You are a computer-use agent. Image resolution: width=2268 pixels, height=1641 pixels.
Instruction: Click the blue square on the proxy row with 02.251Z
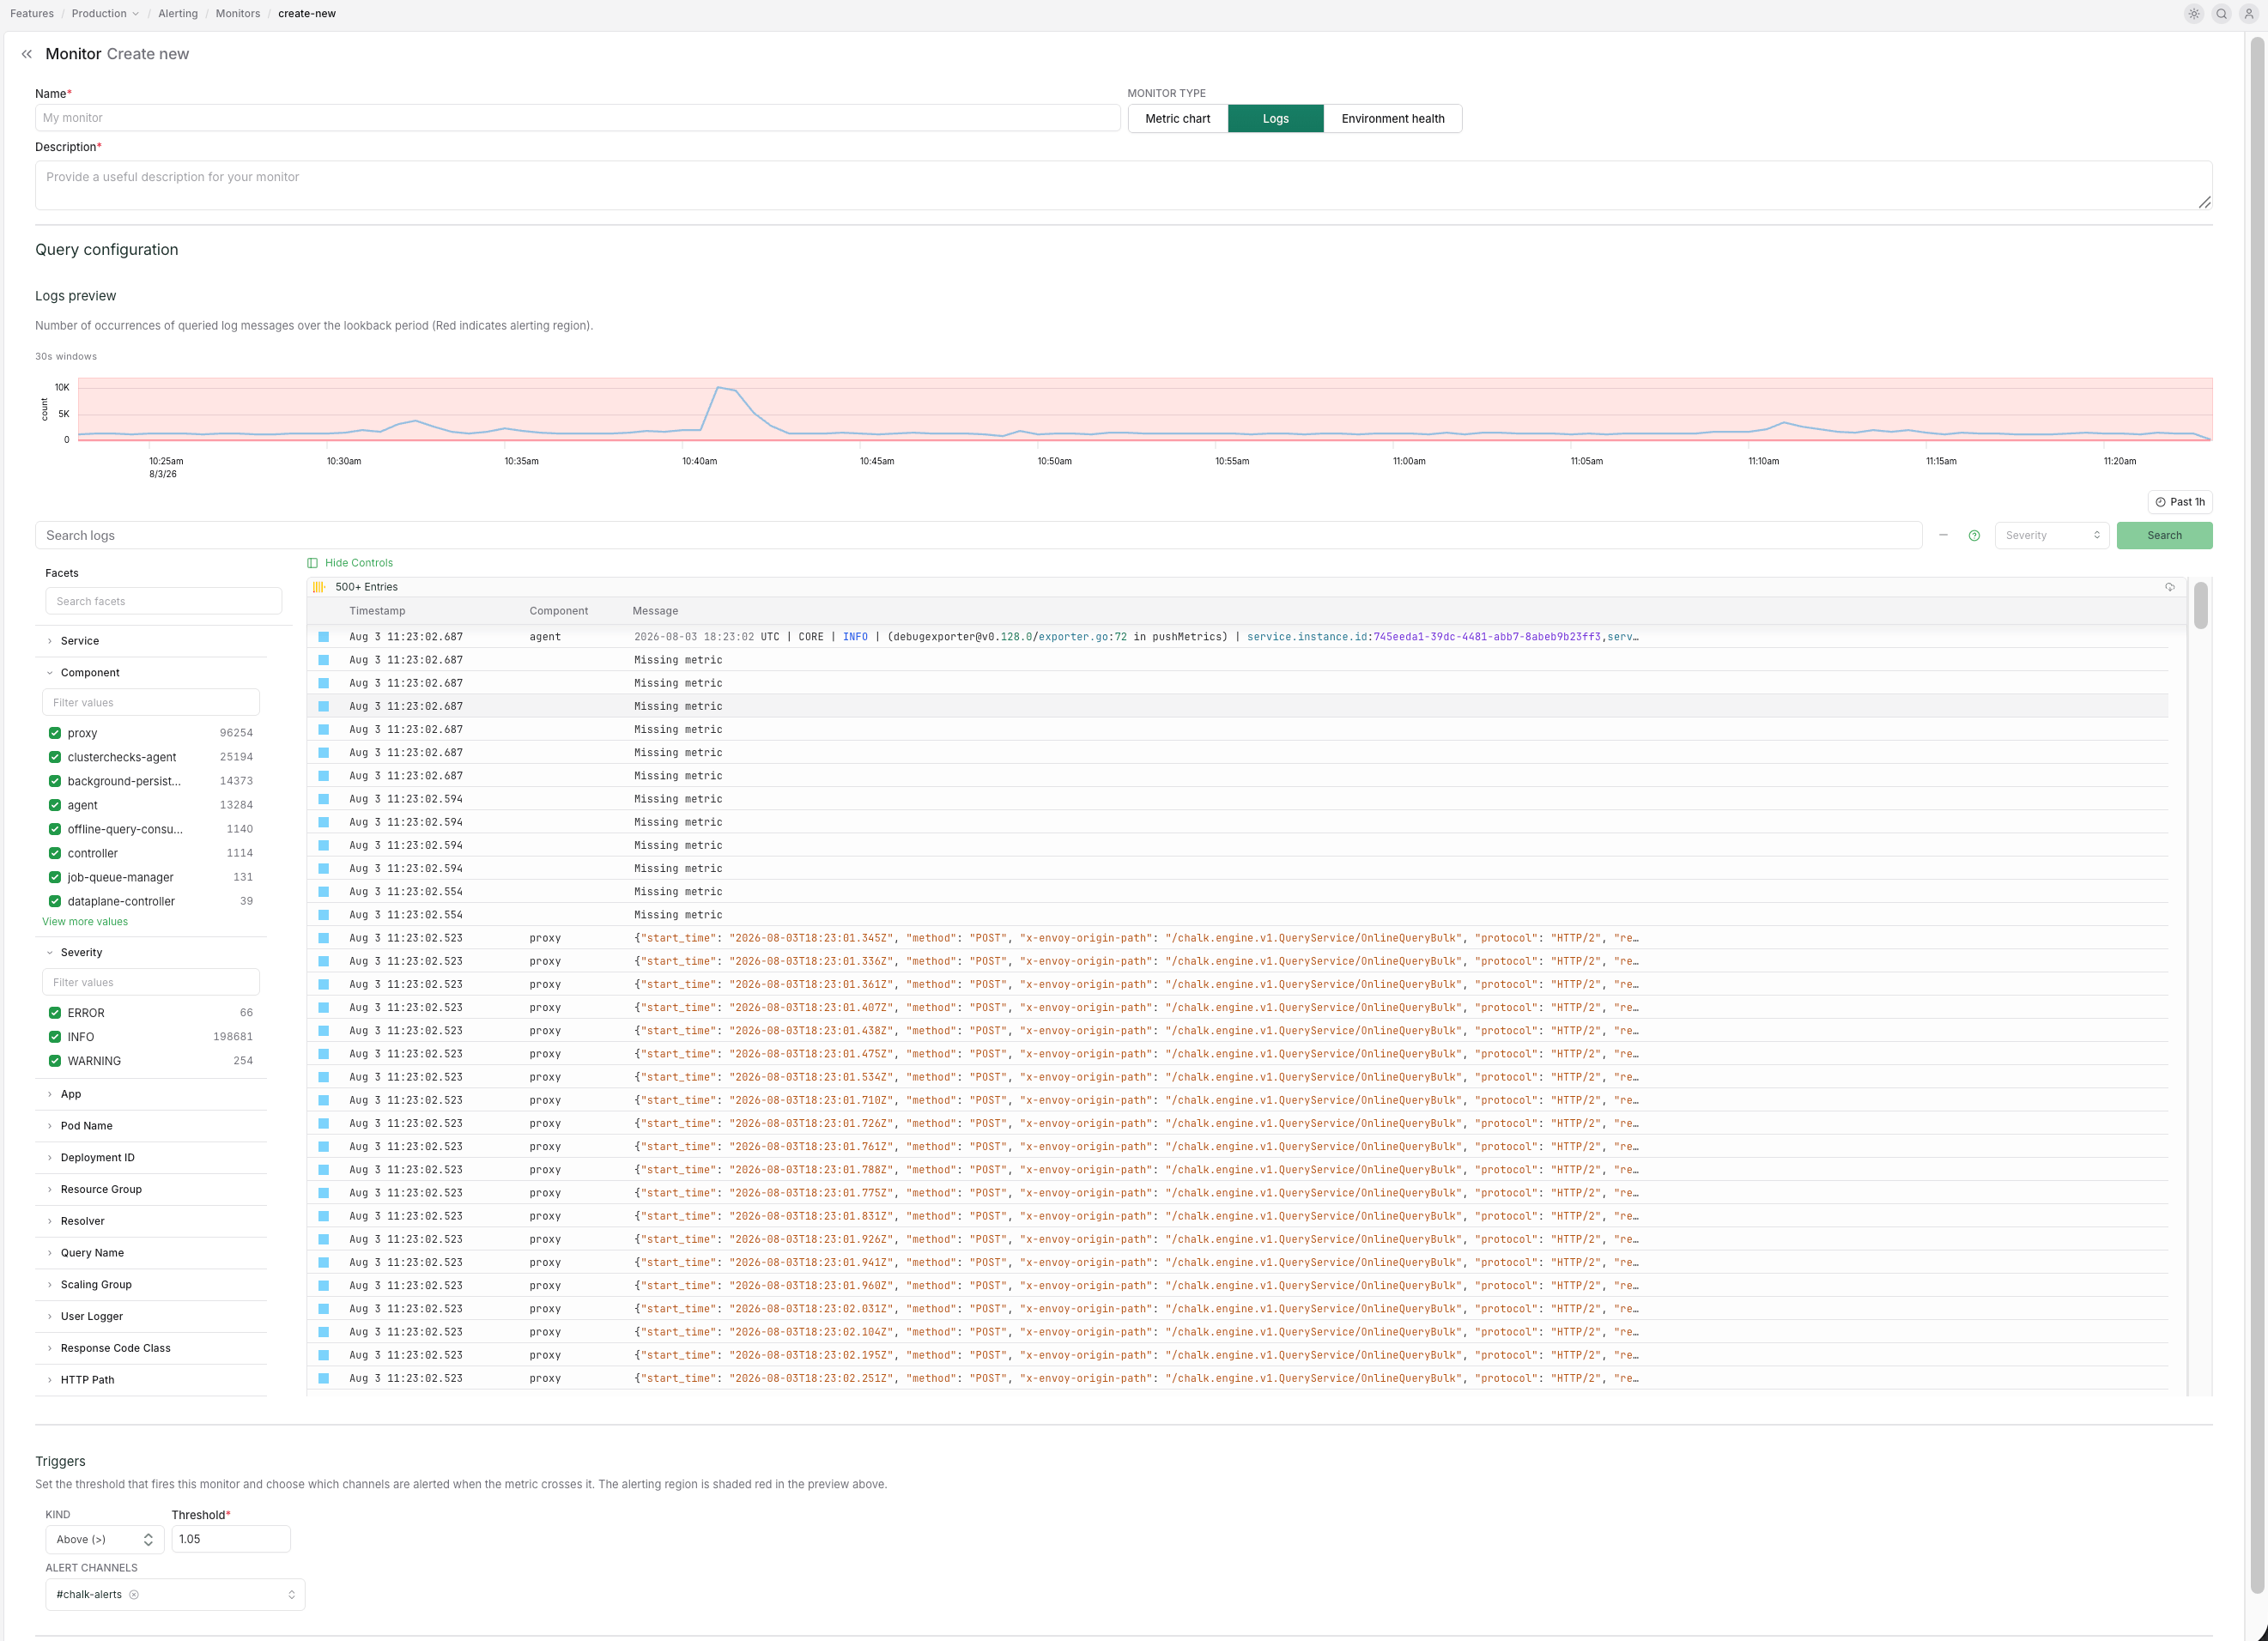324,1379
